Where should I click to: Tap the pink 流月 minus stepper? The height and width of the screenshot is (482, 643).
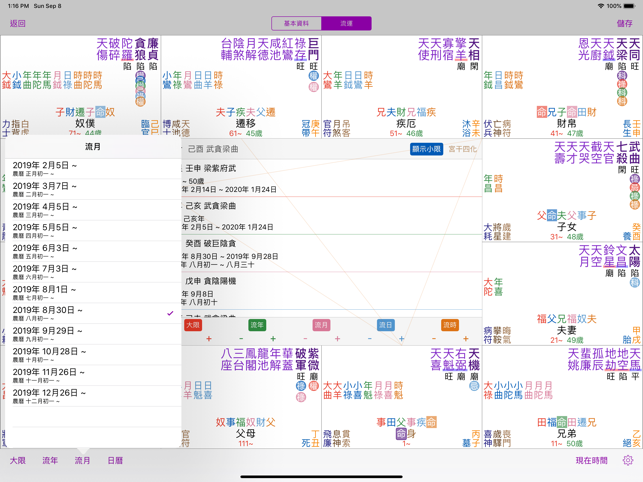[305, 339]
